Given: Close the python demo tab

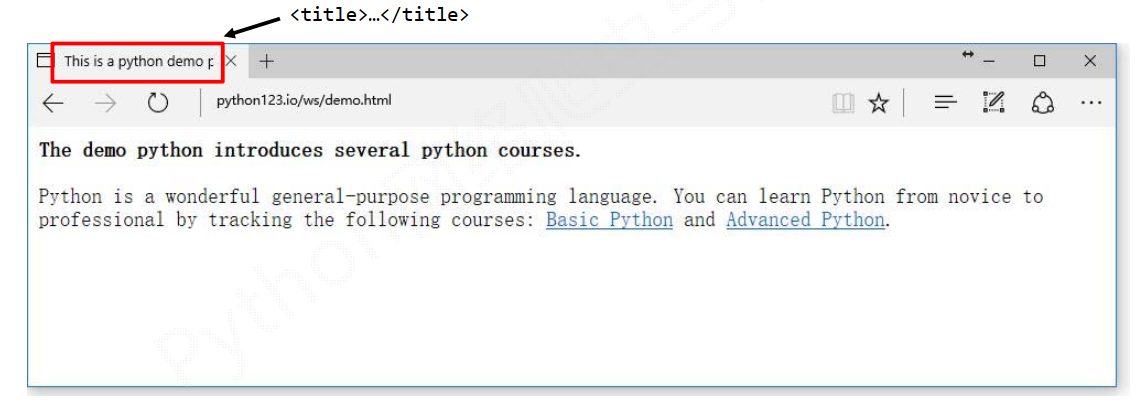Looking at the screenshot, I should tap(231, 61).
